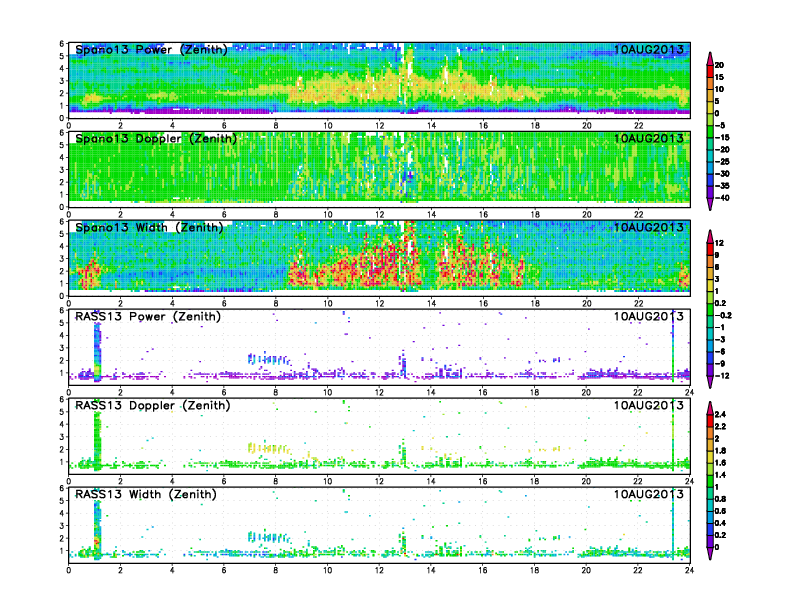
Task: Click the "-0.2" label on the middle colorbar
Action: 723,316
